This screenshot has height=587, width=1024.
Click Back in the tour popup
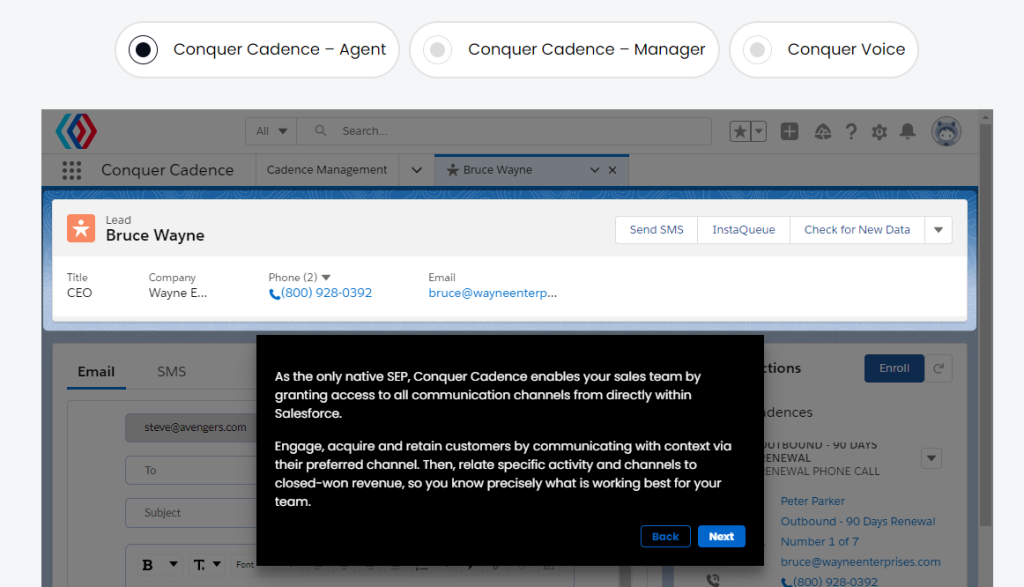[x=665, y=537]
